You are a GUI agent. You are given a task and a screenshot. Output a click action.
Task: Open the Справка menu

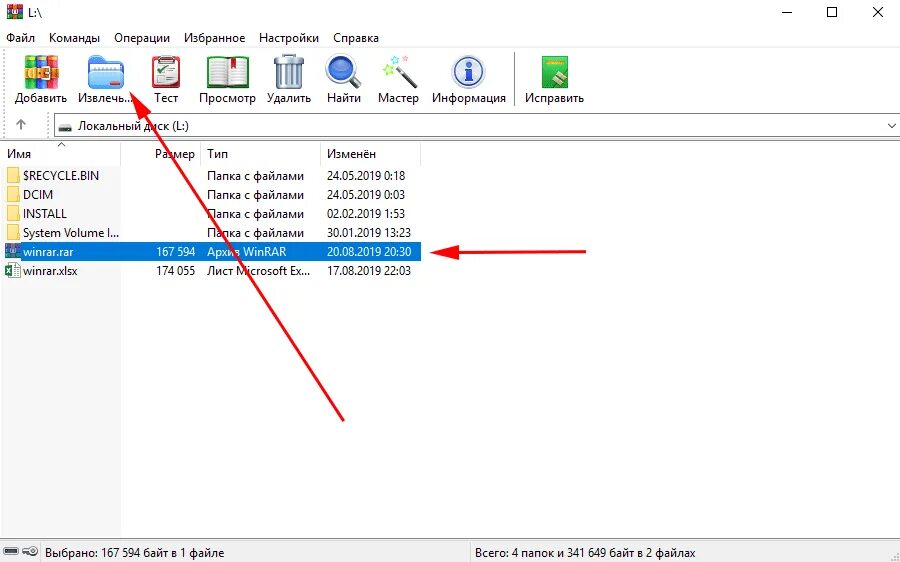pos(356,38)
